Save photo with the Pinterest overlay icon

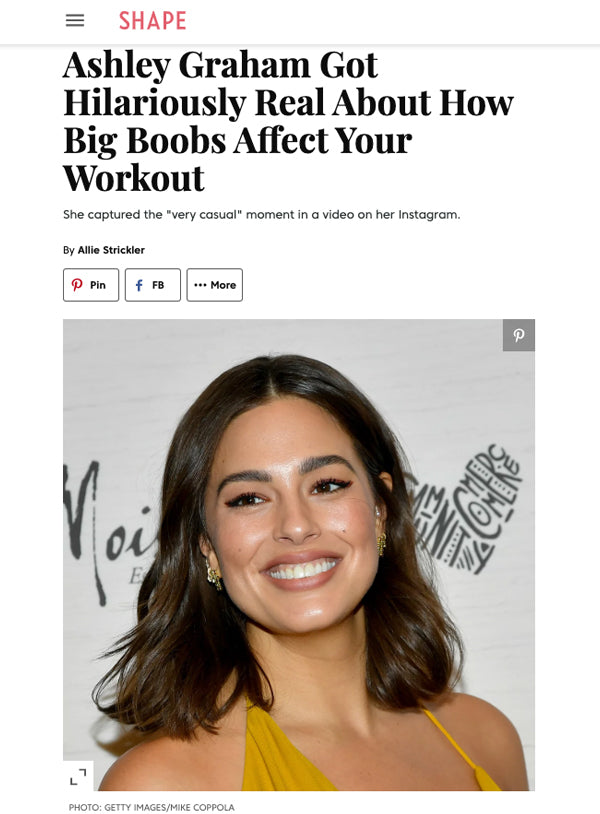(x=519, y=335)
